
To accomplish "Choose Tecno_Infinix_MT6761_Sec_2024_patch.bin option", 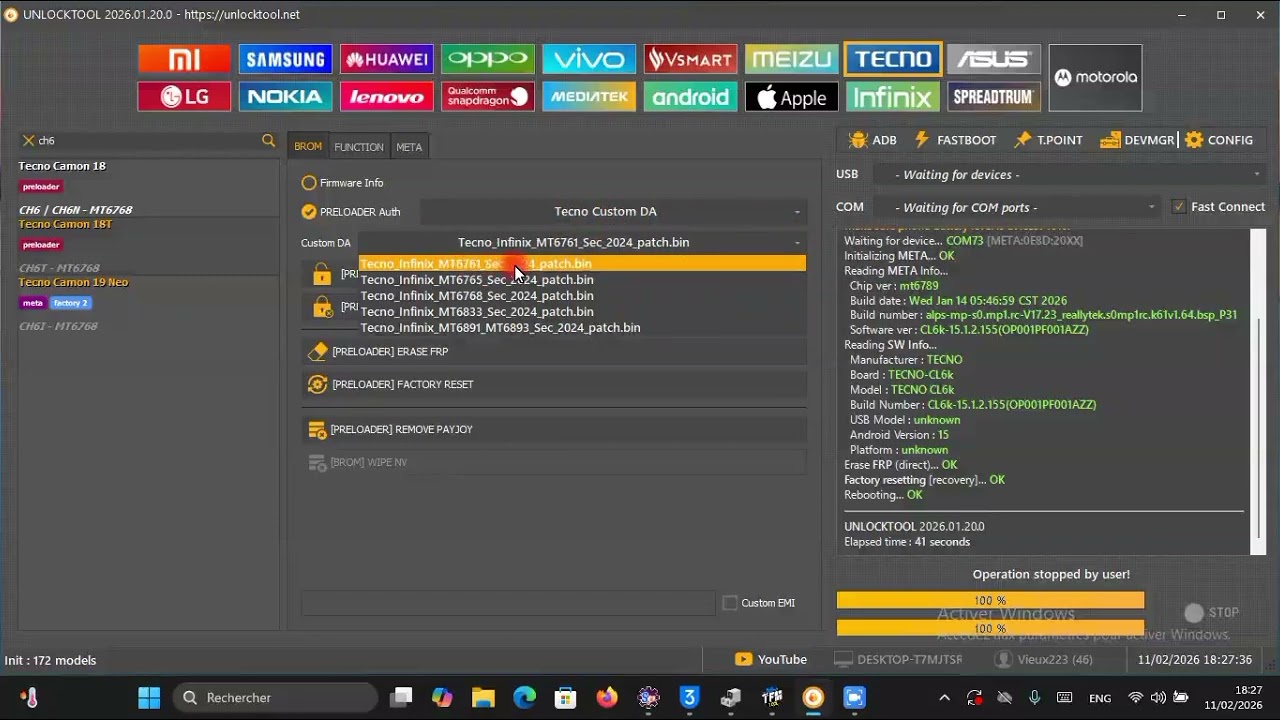I will point(582,264).
